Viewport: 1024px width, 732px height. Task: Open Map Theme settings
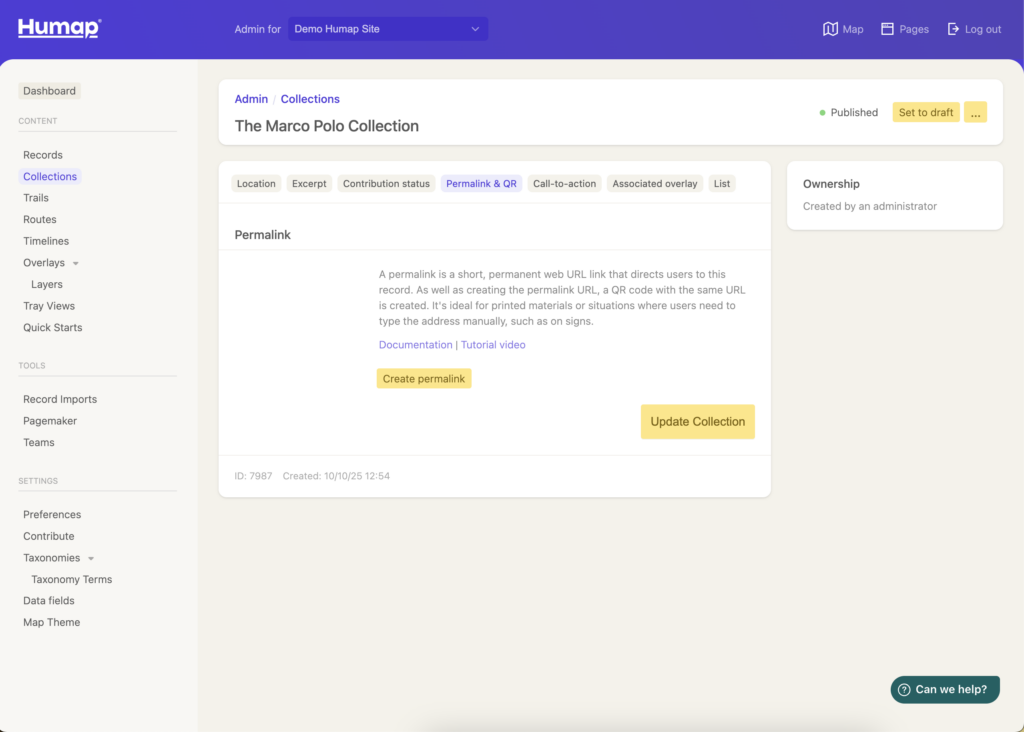point(51,622)
